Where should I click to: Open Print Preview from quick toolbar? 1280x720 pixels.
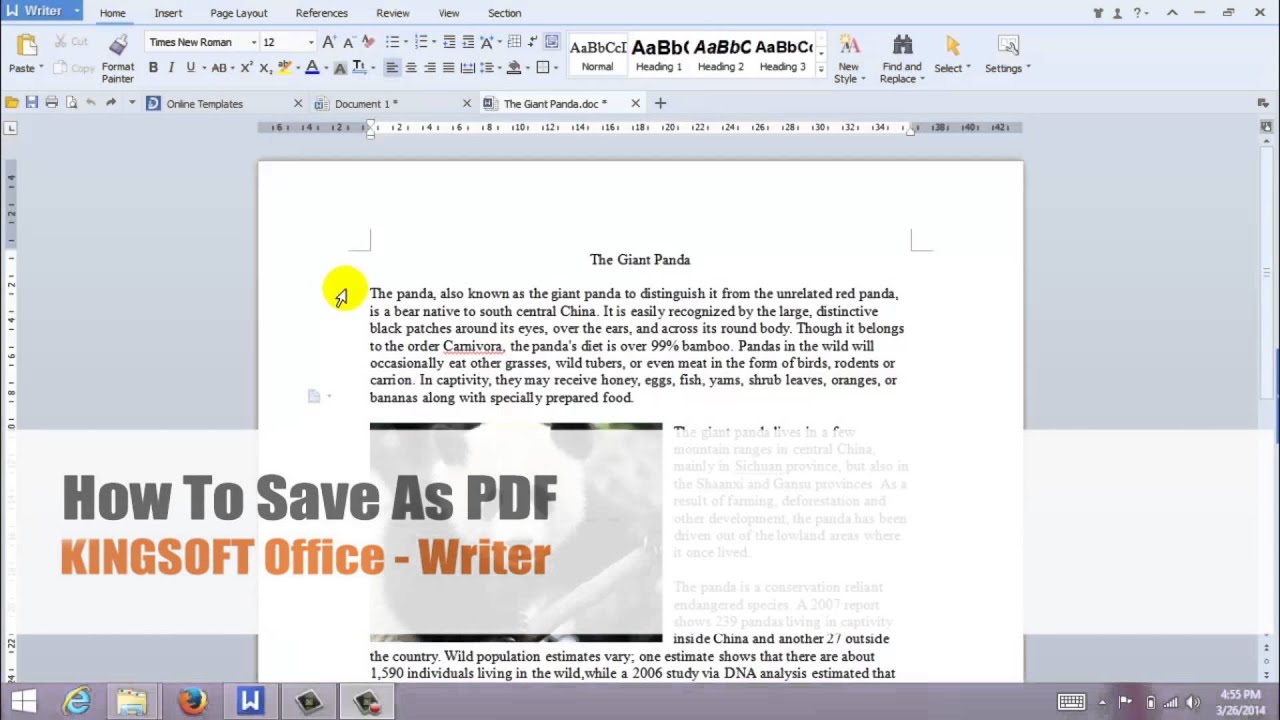(71, 103)
